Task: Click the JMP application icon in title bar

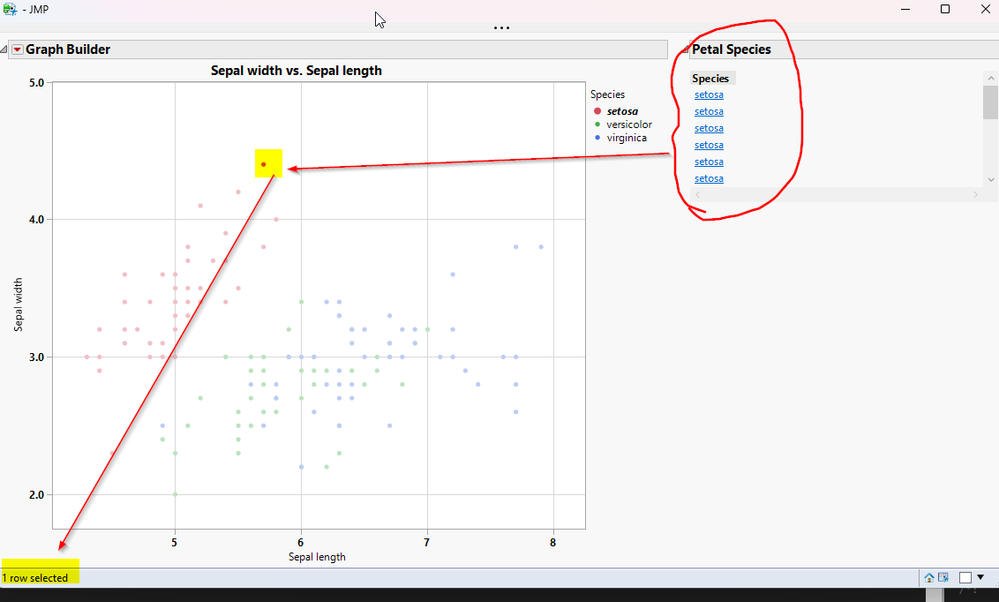Action: (10, 8)
